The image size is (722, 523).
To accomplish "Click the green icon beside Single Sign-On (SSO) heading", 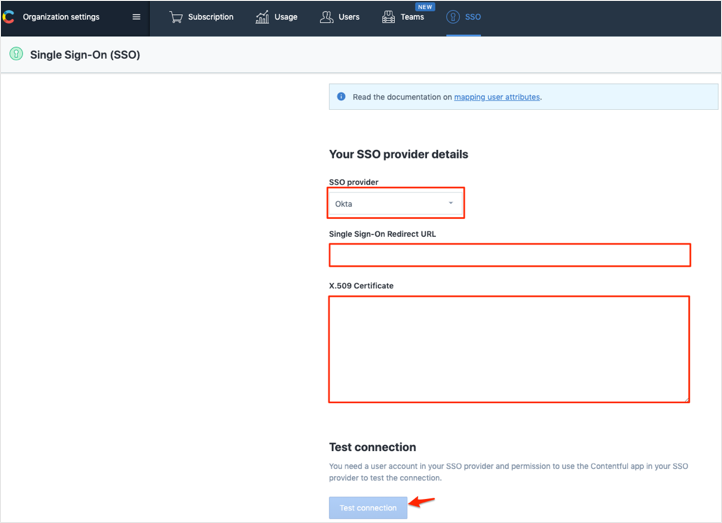I will 16,55.
